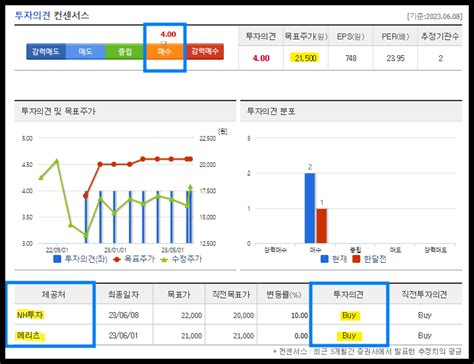
Task: Click the 투자의견 분포 chart heading
Action: click(271, 111)
